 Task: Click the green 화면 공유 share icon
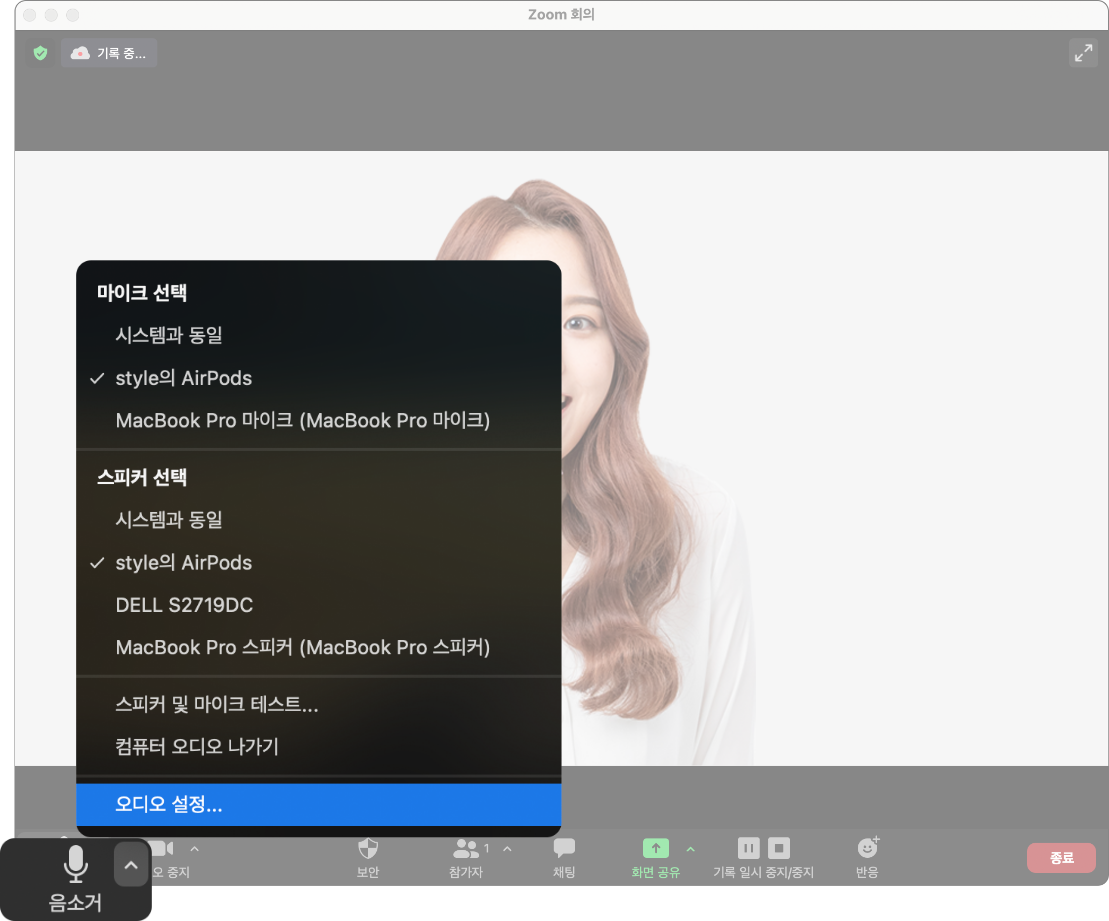655,848
